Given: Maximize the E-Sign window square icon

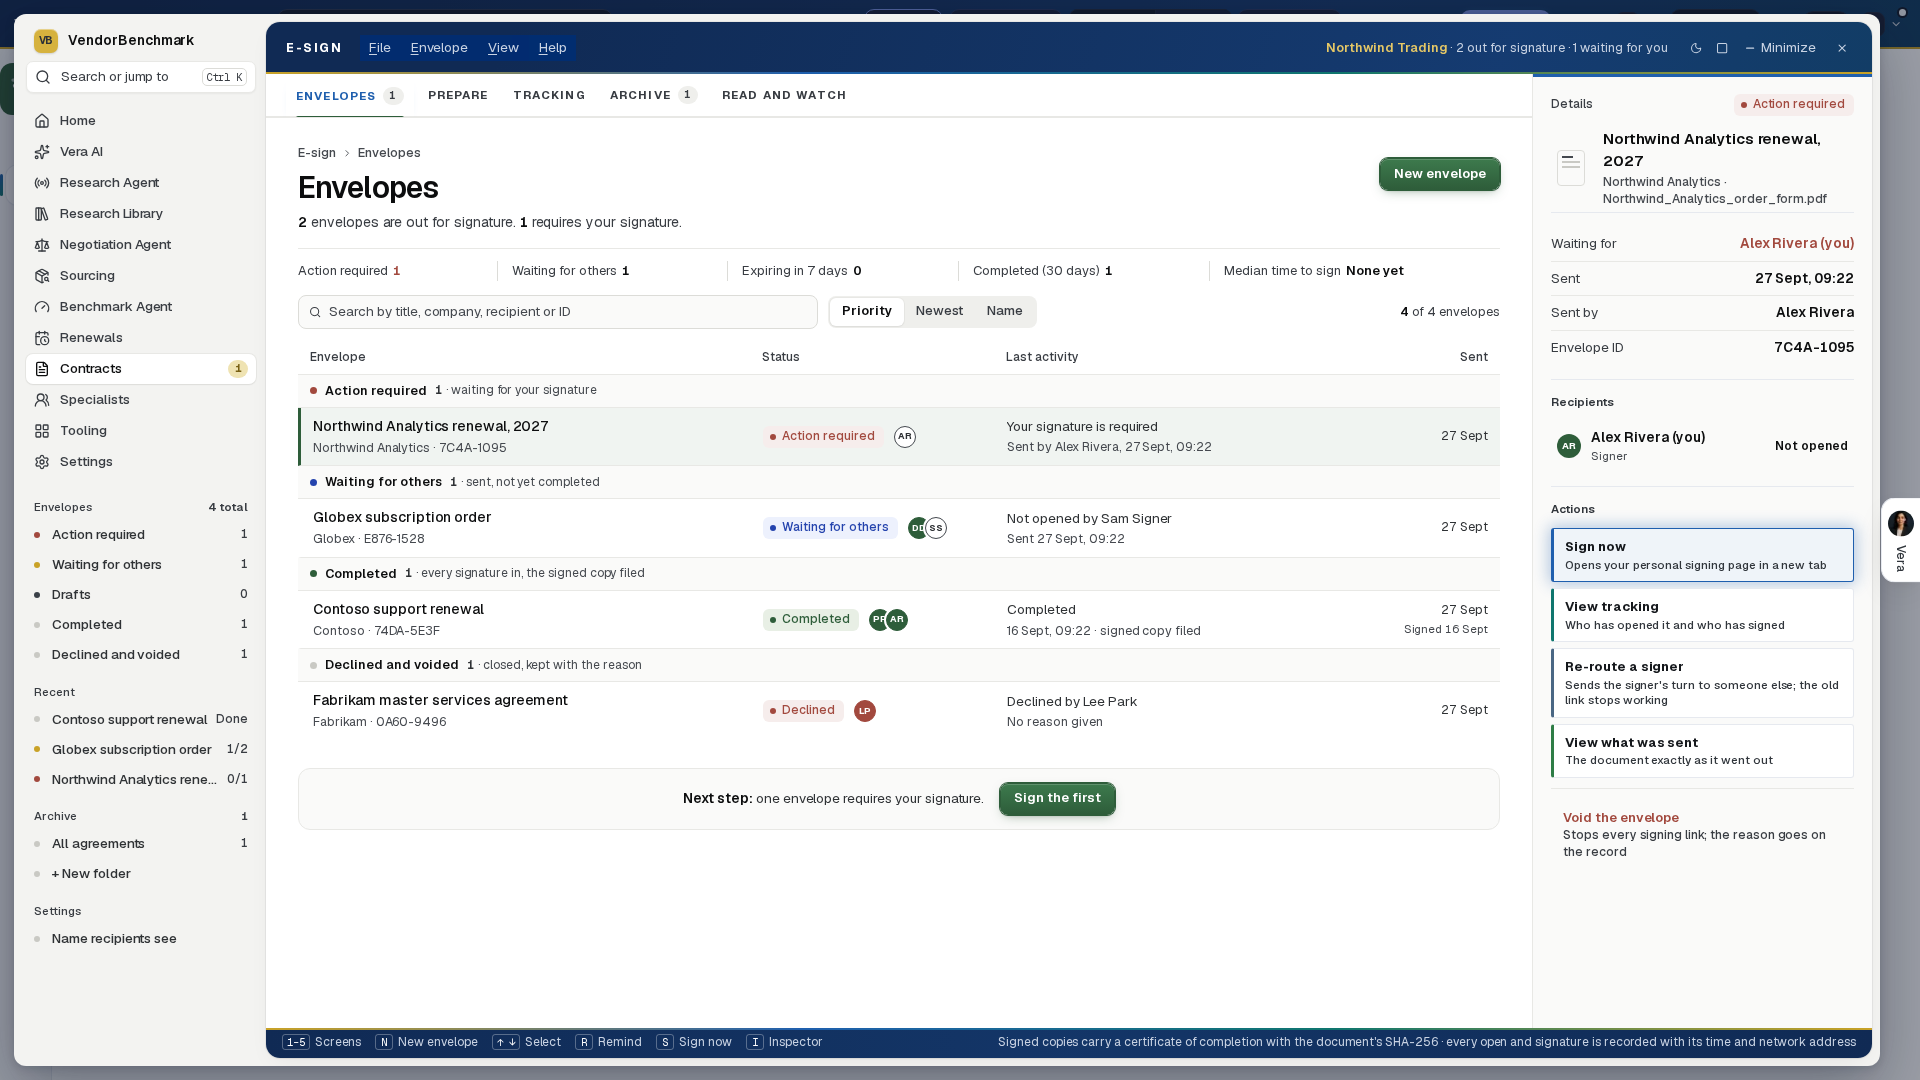Looking at the screenshot, I should pyautogui.click(x=1722, y=48).
